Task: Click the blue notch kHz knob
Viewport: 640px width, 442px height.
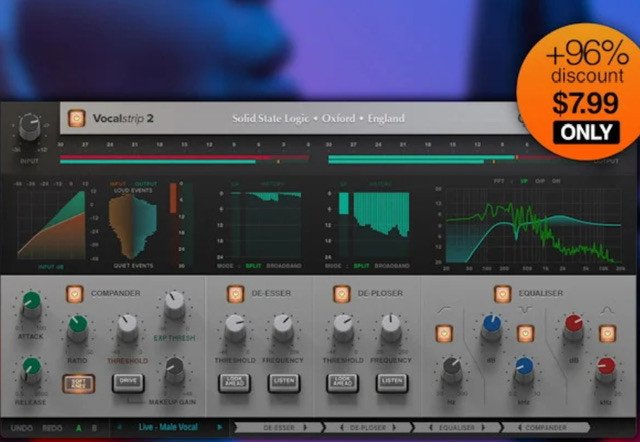Action: pos(524,370)
